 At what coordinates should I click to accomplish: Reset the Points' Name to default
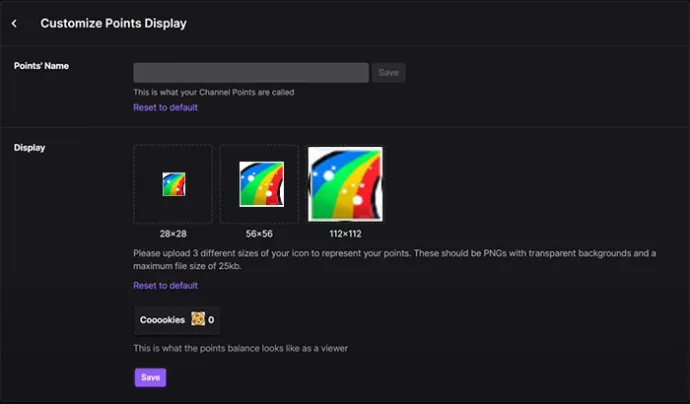(165, 107)
